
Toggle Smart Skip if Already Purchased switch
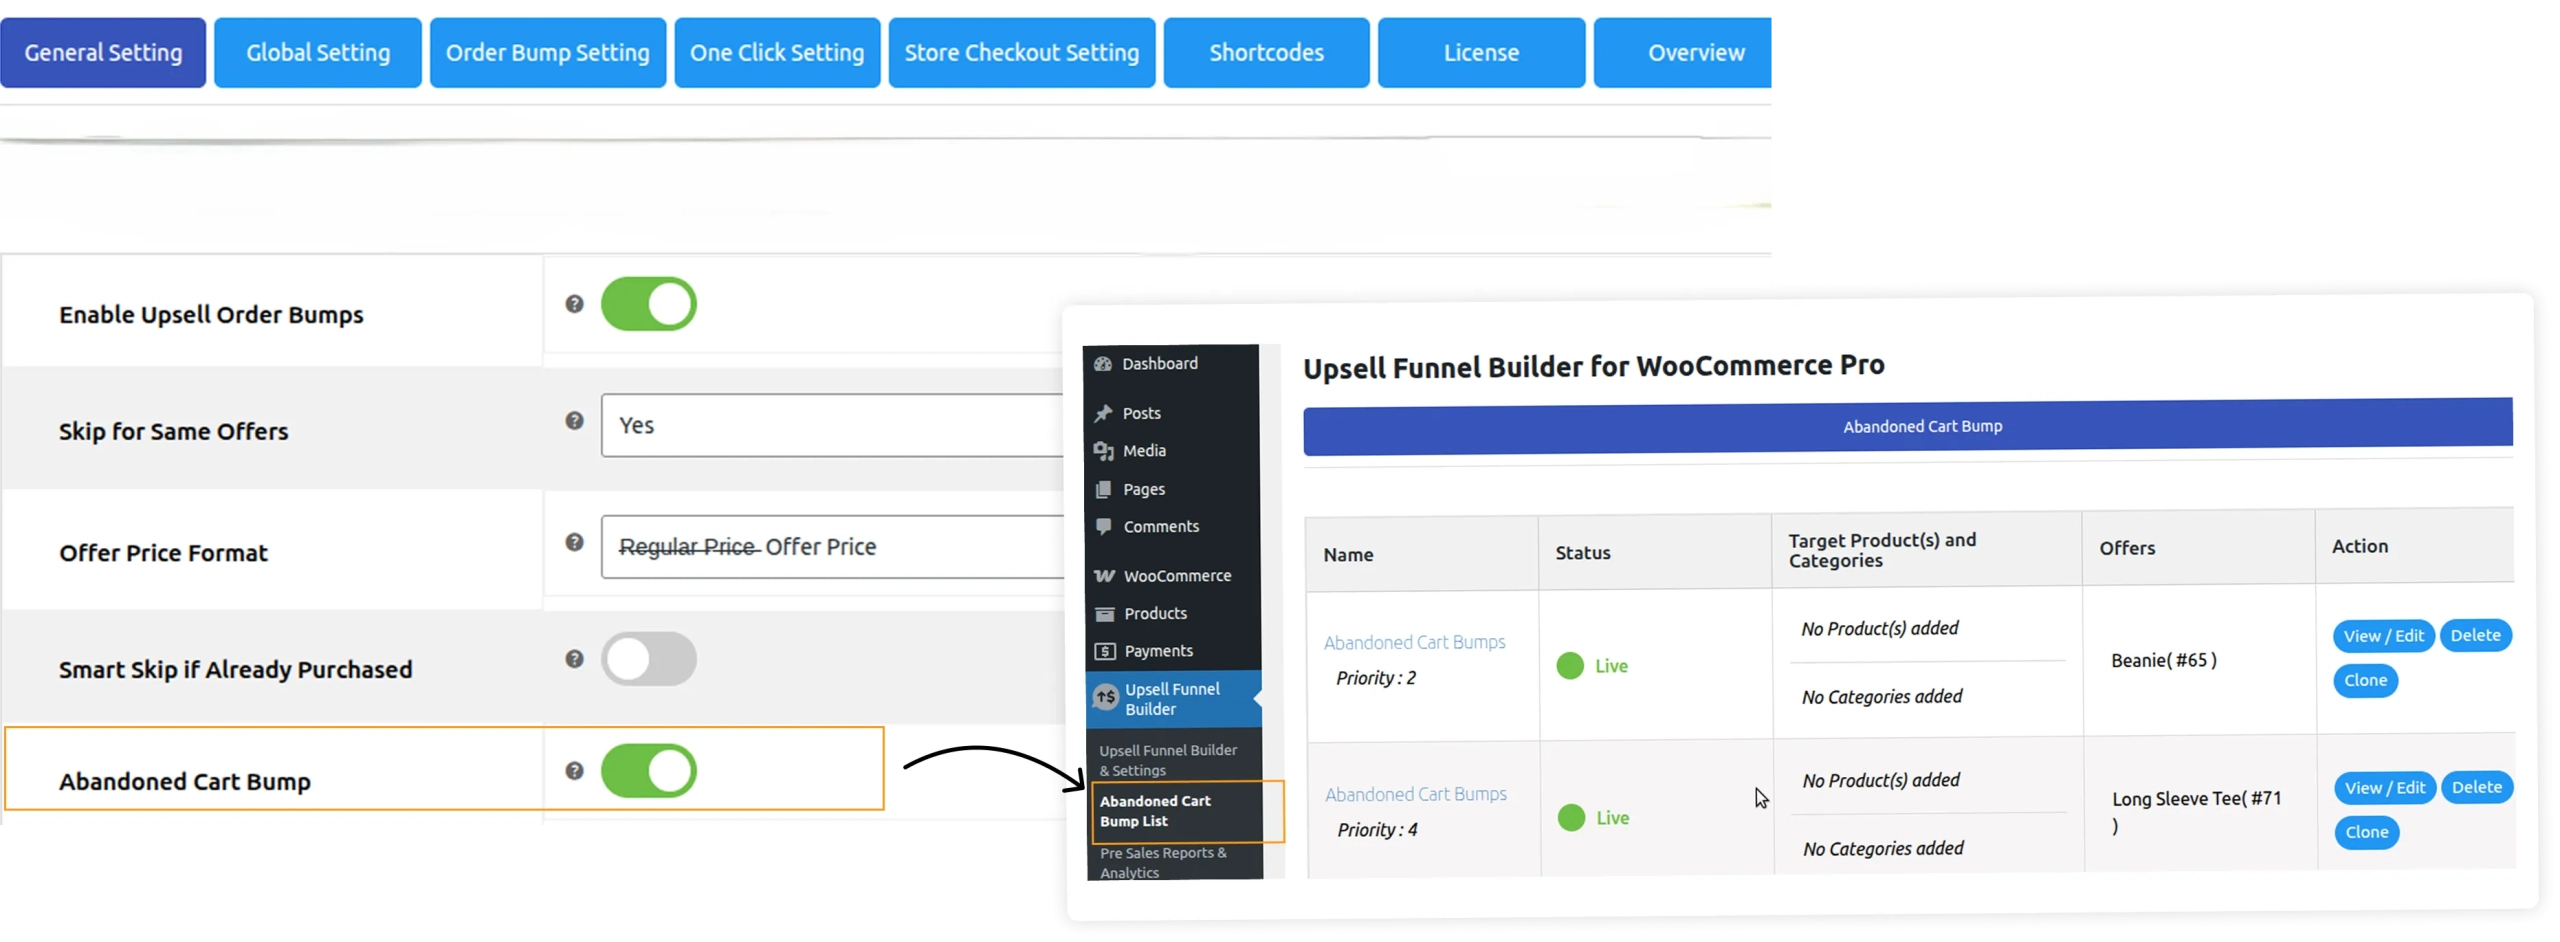(x=648, y=659)
